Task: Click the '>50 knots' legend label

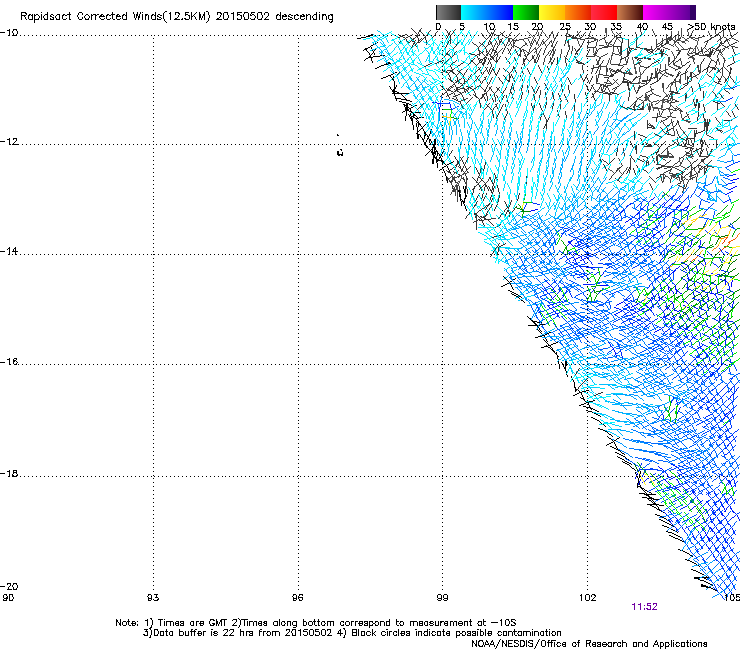Action: pos(711,27)
